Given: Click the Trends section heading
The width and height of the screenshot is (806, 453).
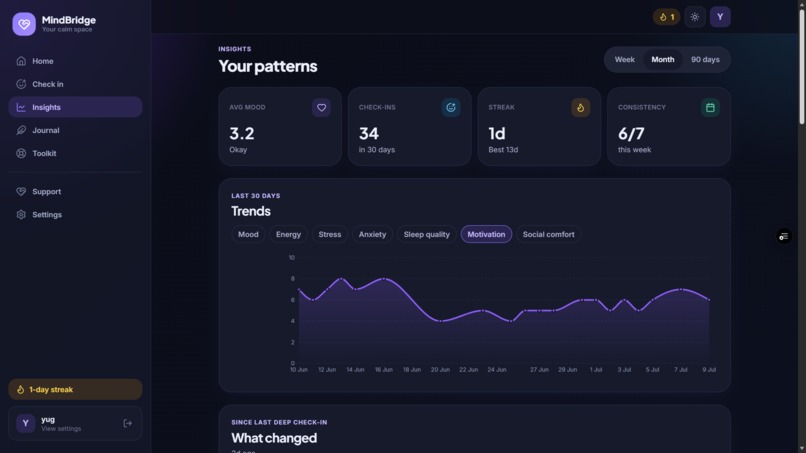Looking at the screenshot, I should [251, 211].
